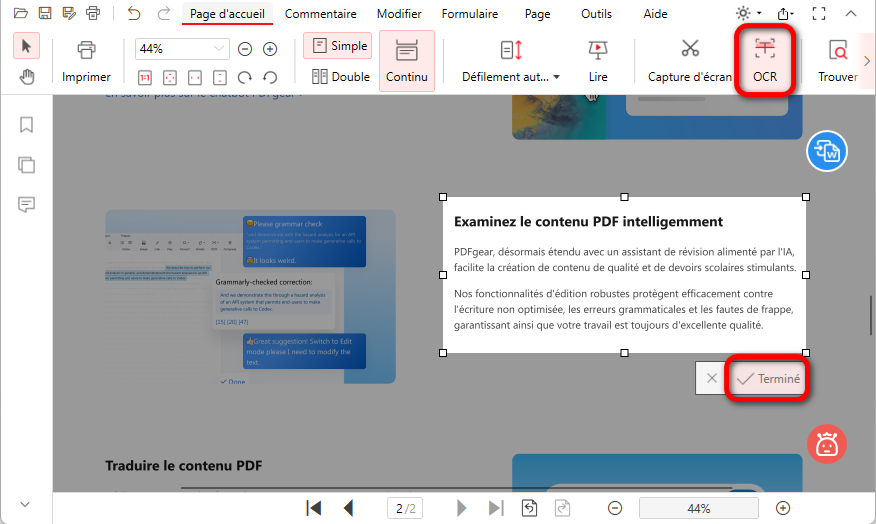The width and height of the screenshot is (876, 524).
Task: Enter fullscreen mode
Action: [x=819, y=13]
